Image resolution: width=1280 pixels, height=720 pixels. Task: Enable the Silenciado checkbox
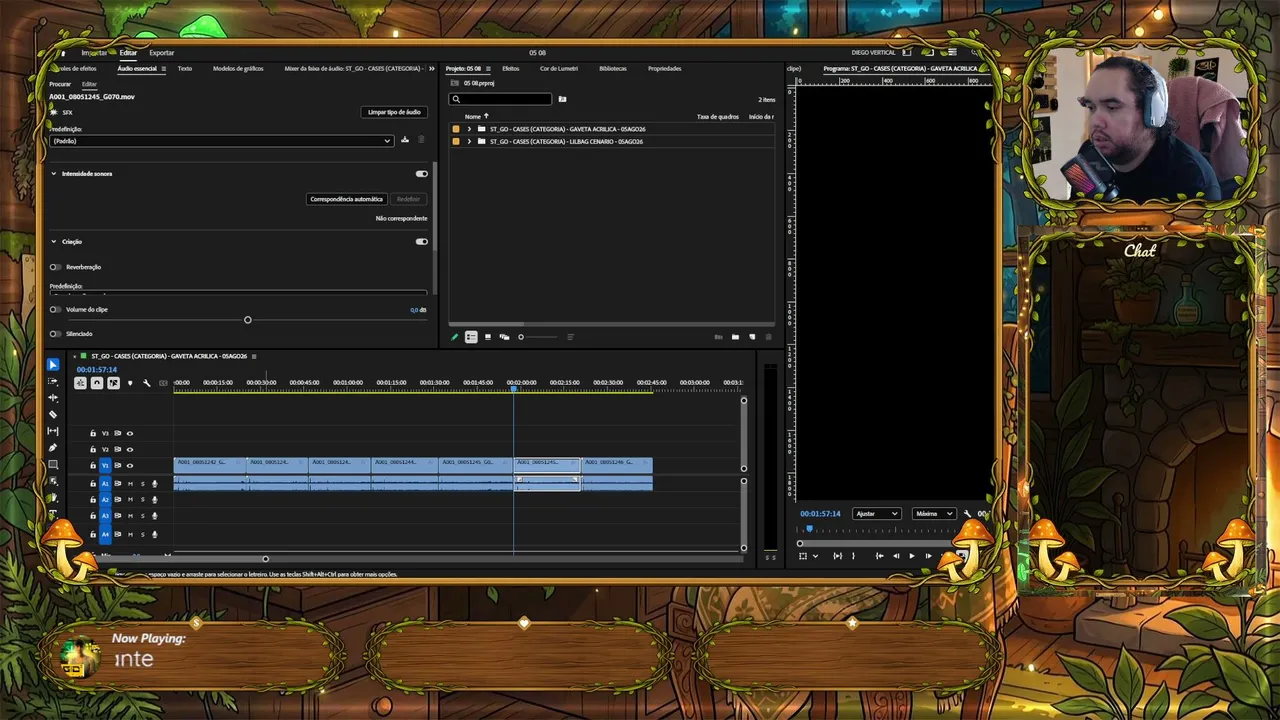pyautogui.click(x=55, y=333)
